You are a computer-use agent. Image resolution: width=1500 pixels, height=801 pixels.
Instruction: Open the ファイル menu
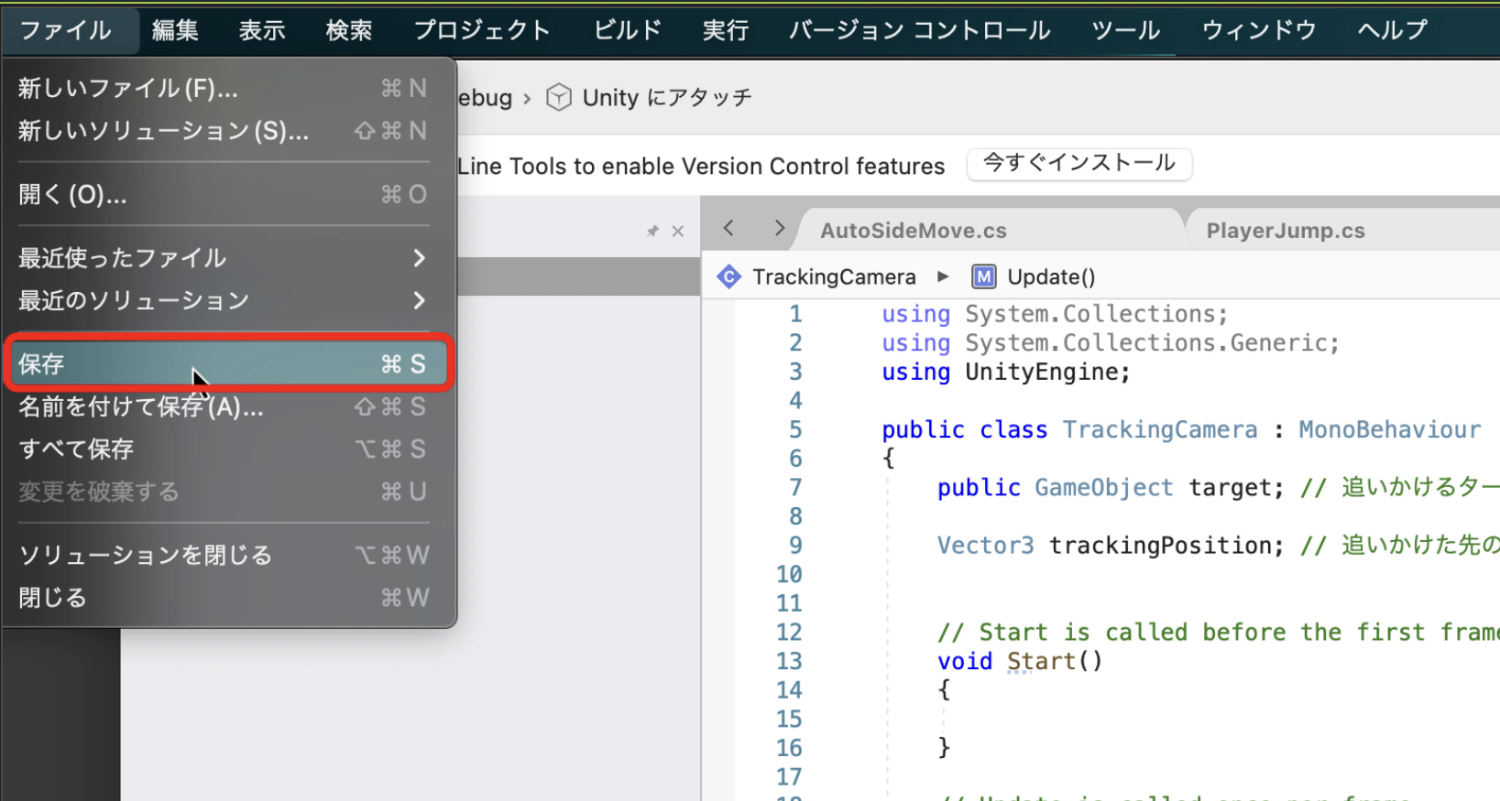66,30
